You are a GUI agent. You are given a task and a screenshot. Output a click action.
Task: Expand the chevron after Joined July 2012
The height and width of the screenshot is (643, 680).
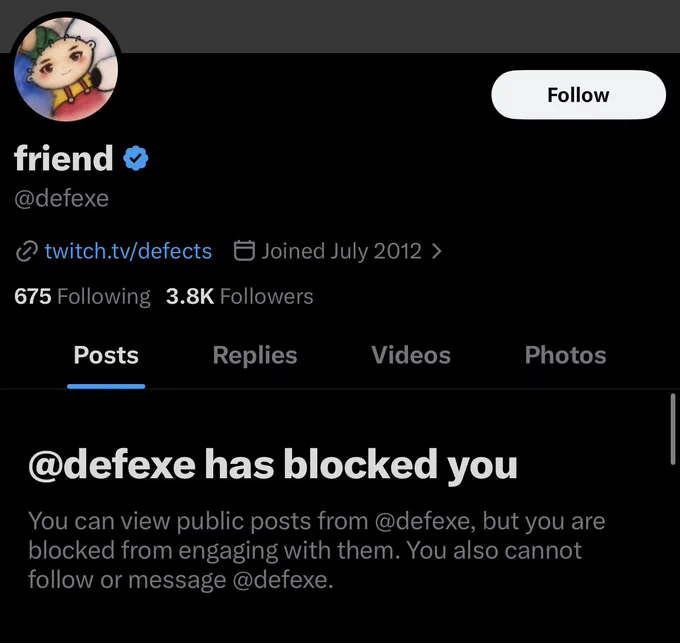(x=437, y=251)
